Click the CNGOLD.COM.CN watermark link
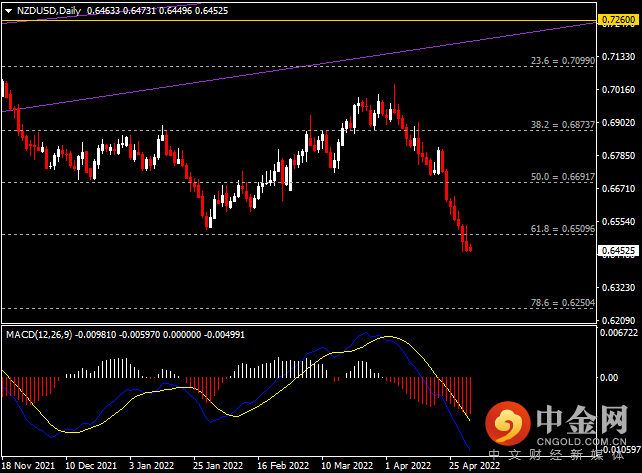 581,441
